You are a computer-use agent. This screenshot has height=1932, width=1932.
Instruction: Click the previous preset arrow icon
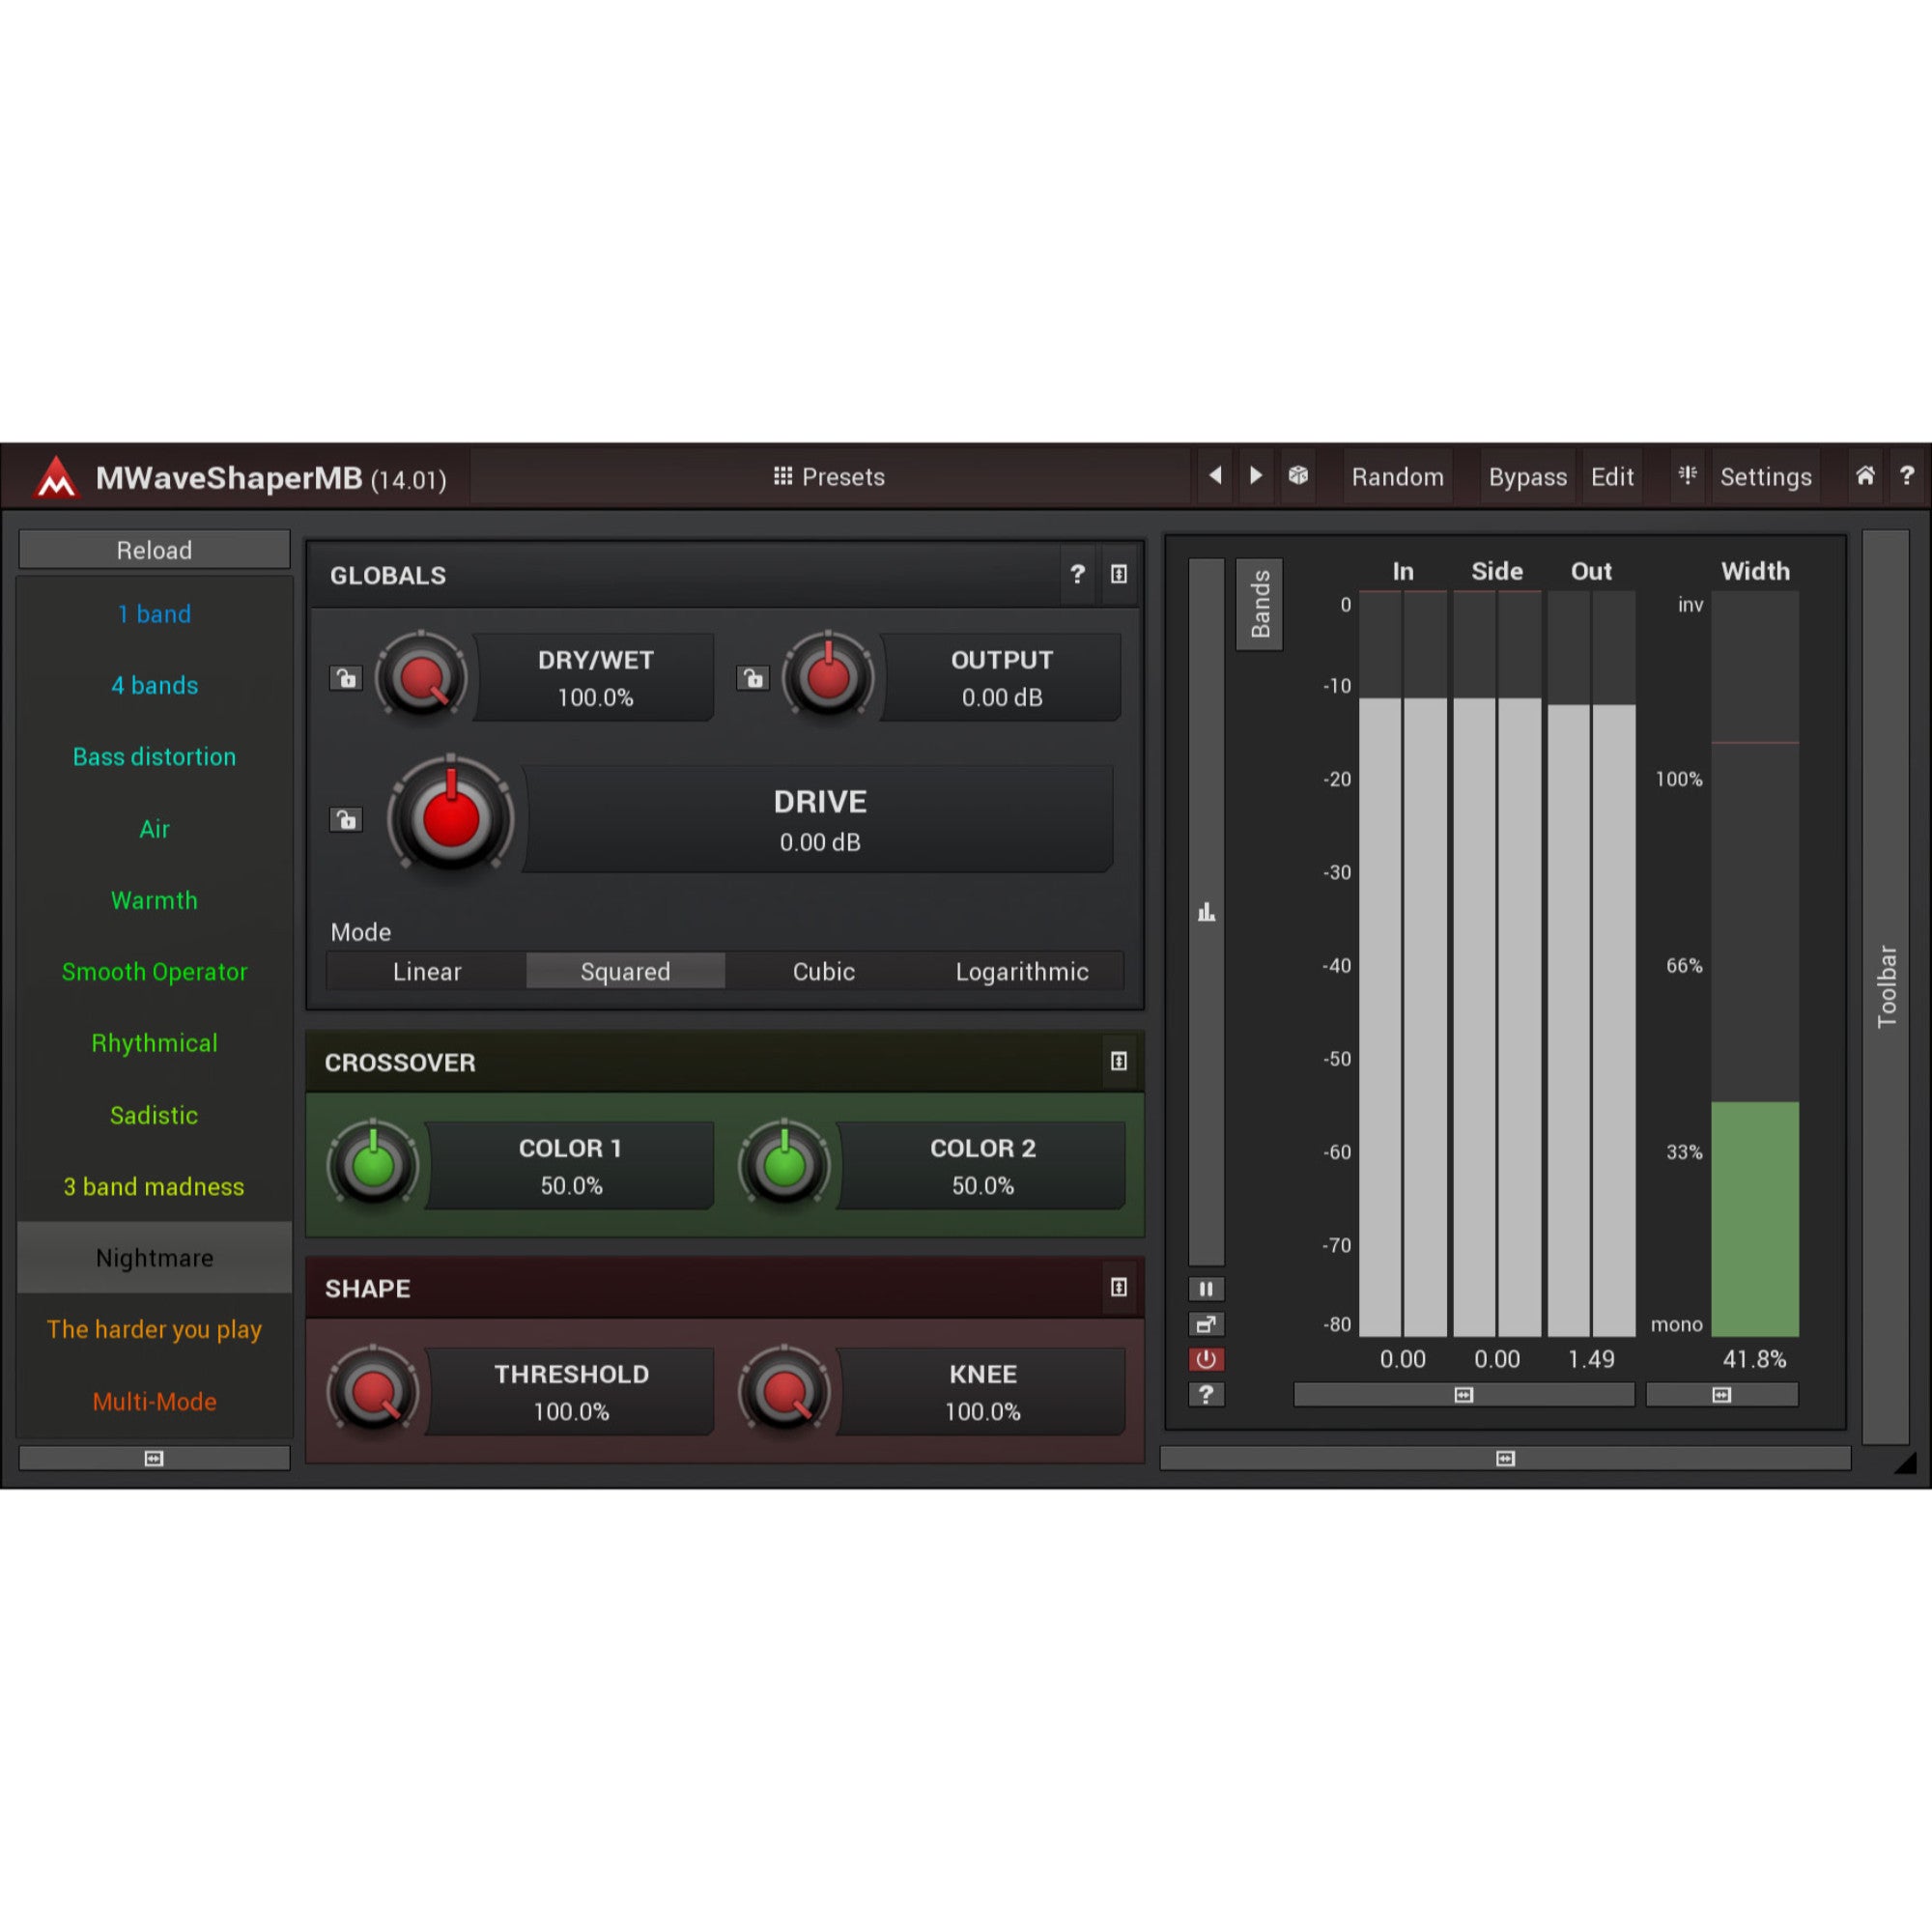pos(1215,476)
